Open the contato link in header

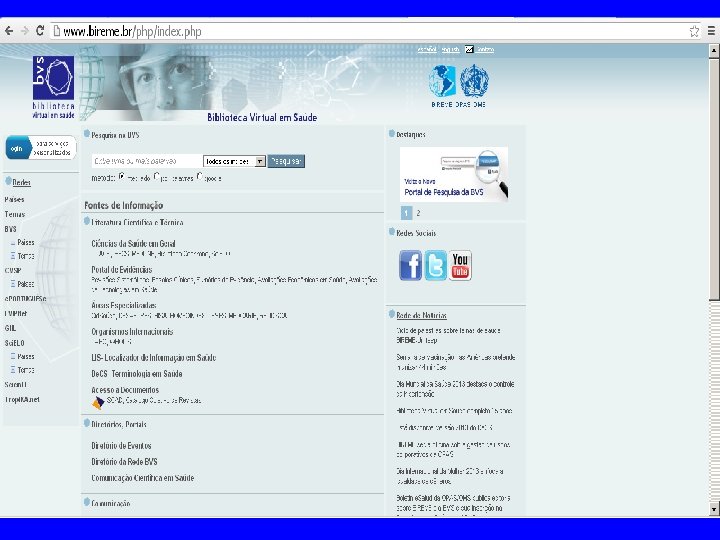[485, 49]
